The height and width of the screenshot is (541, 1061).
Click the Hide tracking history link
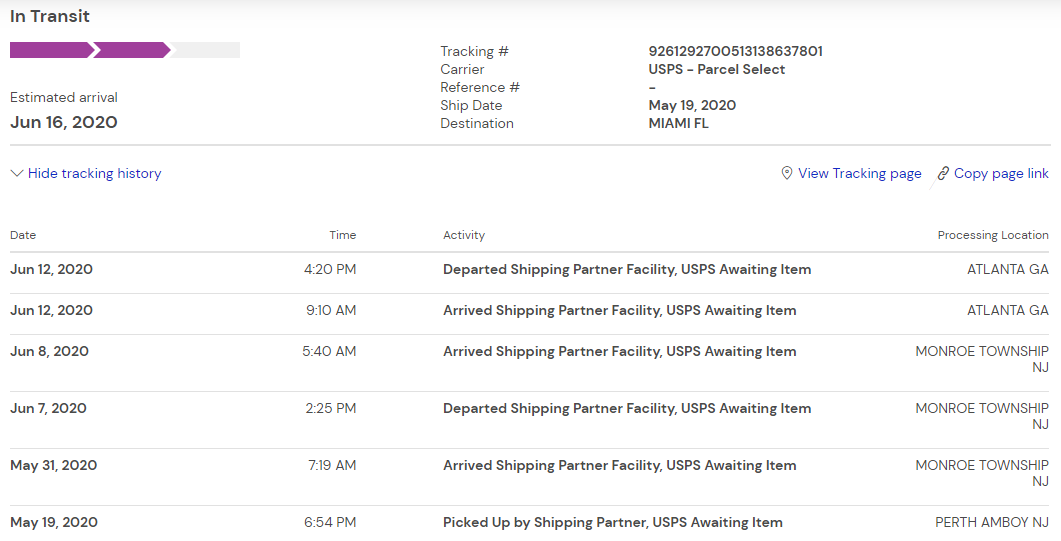(94, 174)
